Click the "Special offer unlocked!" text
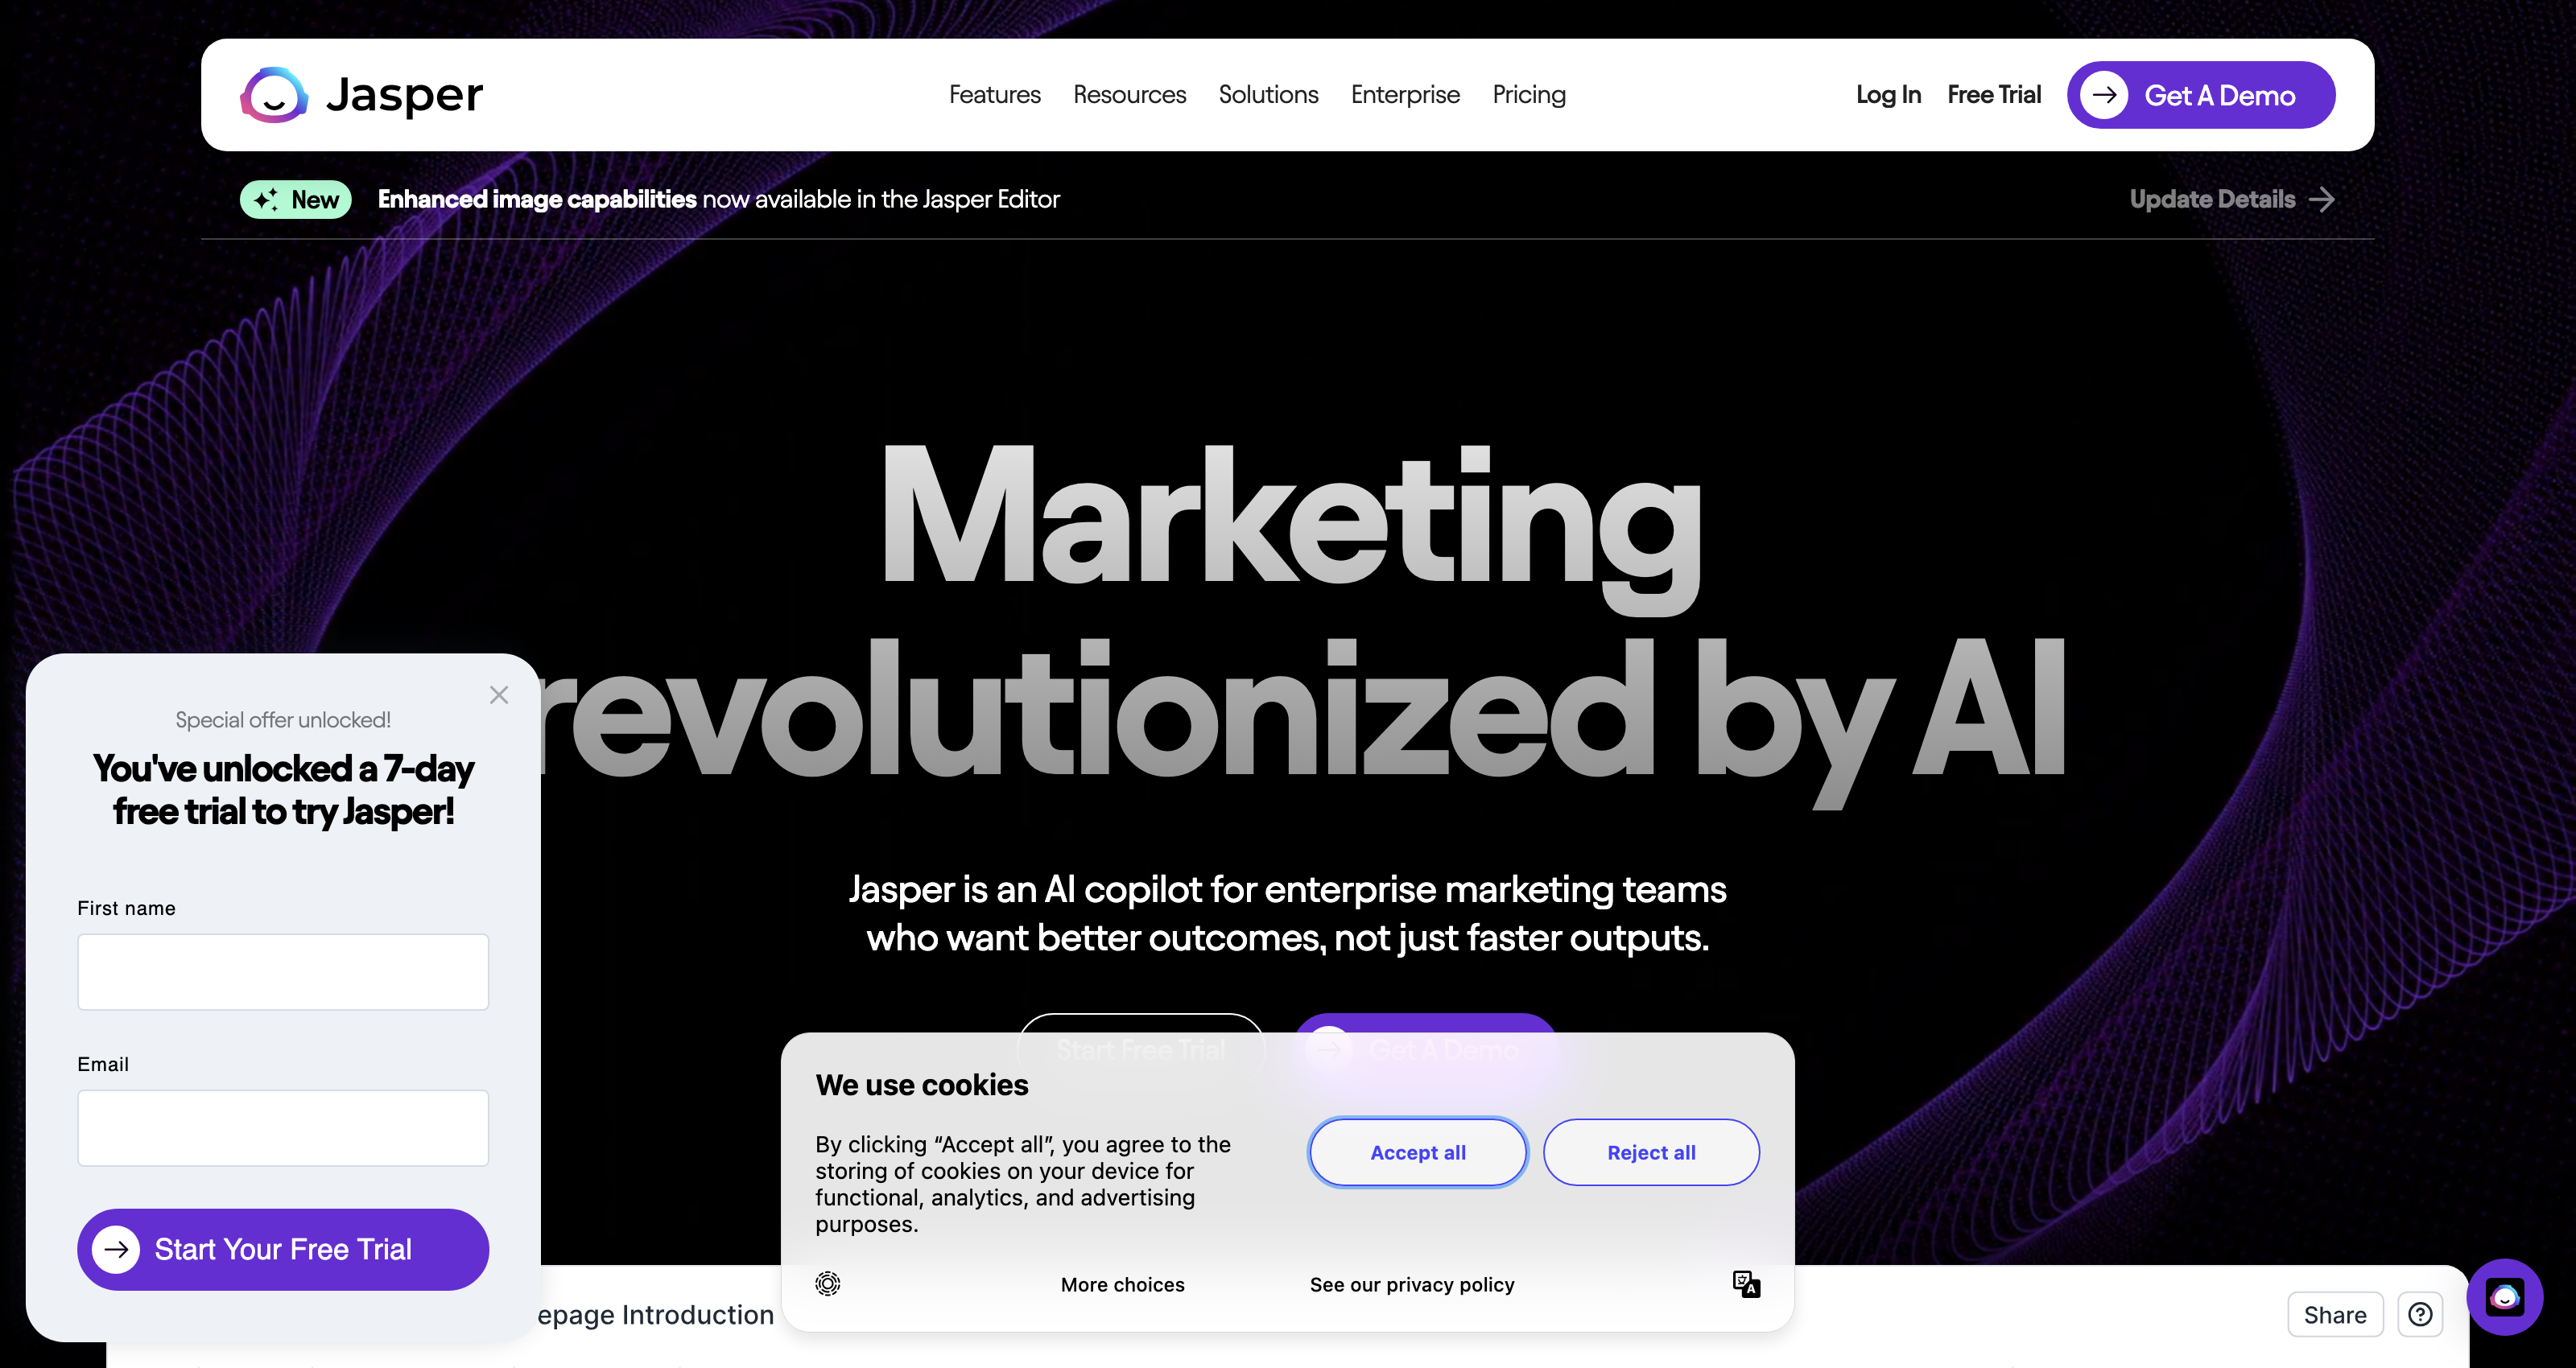 click(x=283, y=720)
